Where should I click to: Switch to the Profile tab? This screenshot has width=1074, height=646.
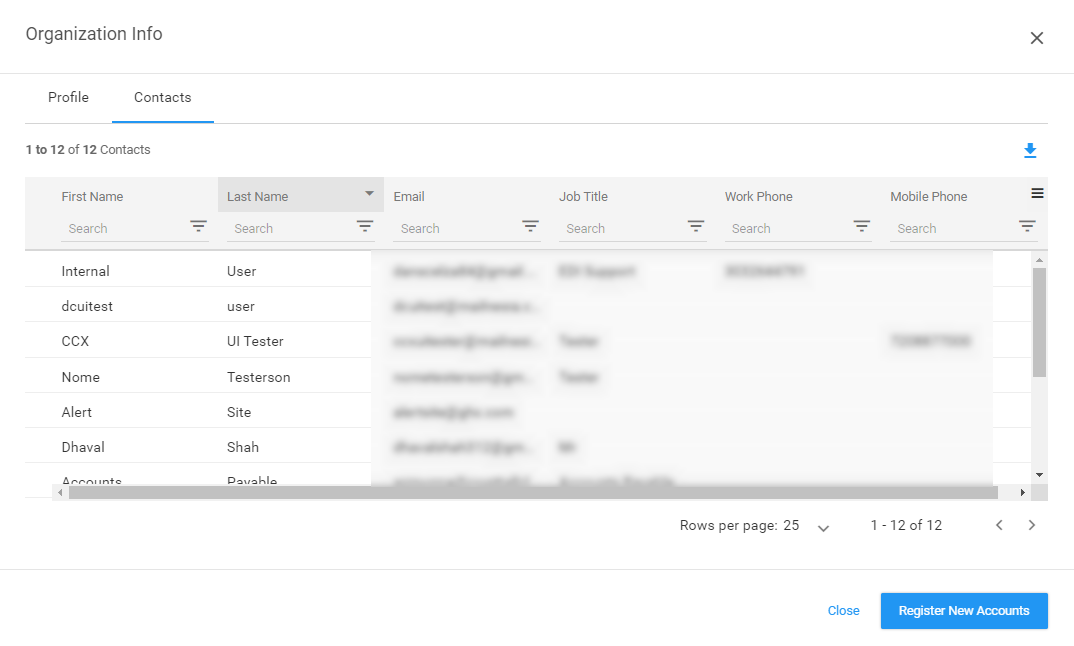tap(67, 97)
